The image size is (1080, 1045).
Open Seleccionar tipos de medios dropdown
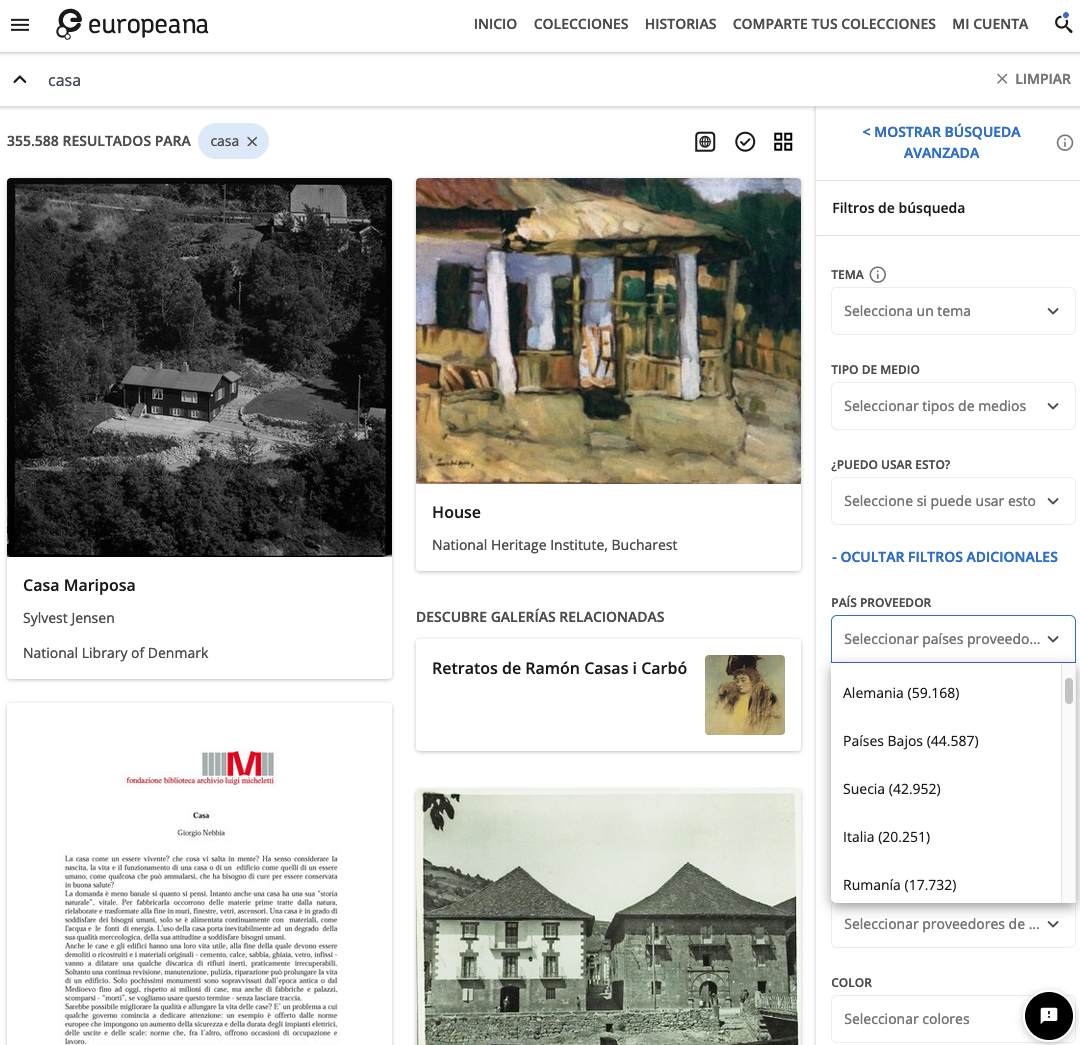953,406
